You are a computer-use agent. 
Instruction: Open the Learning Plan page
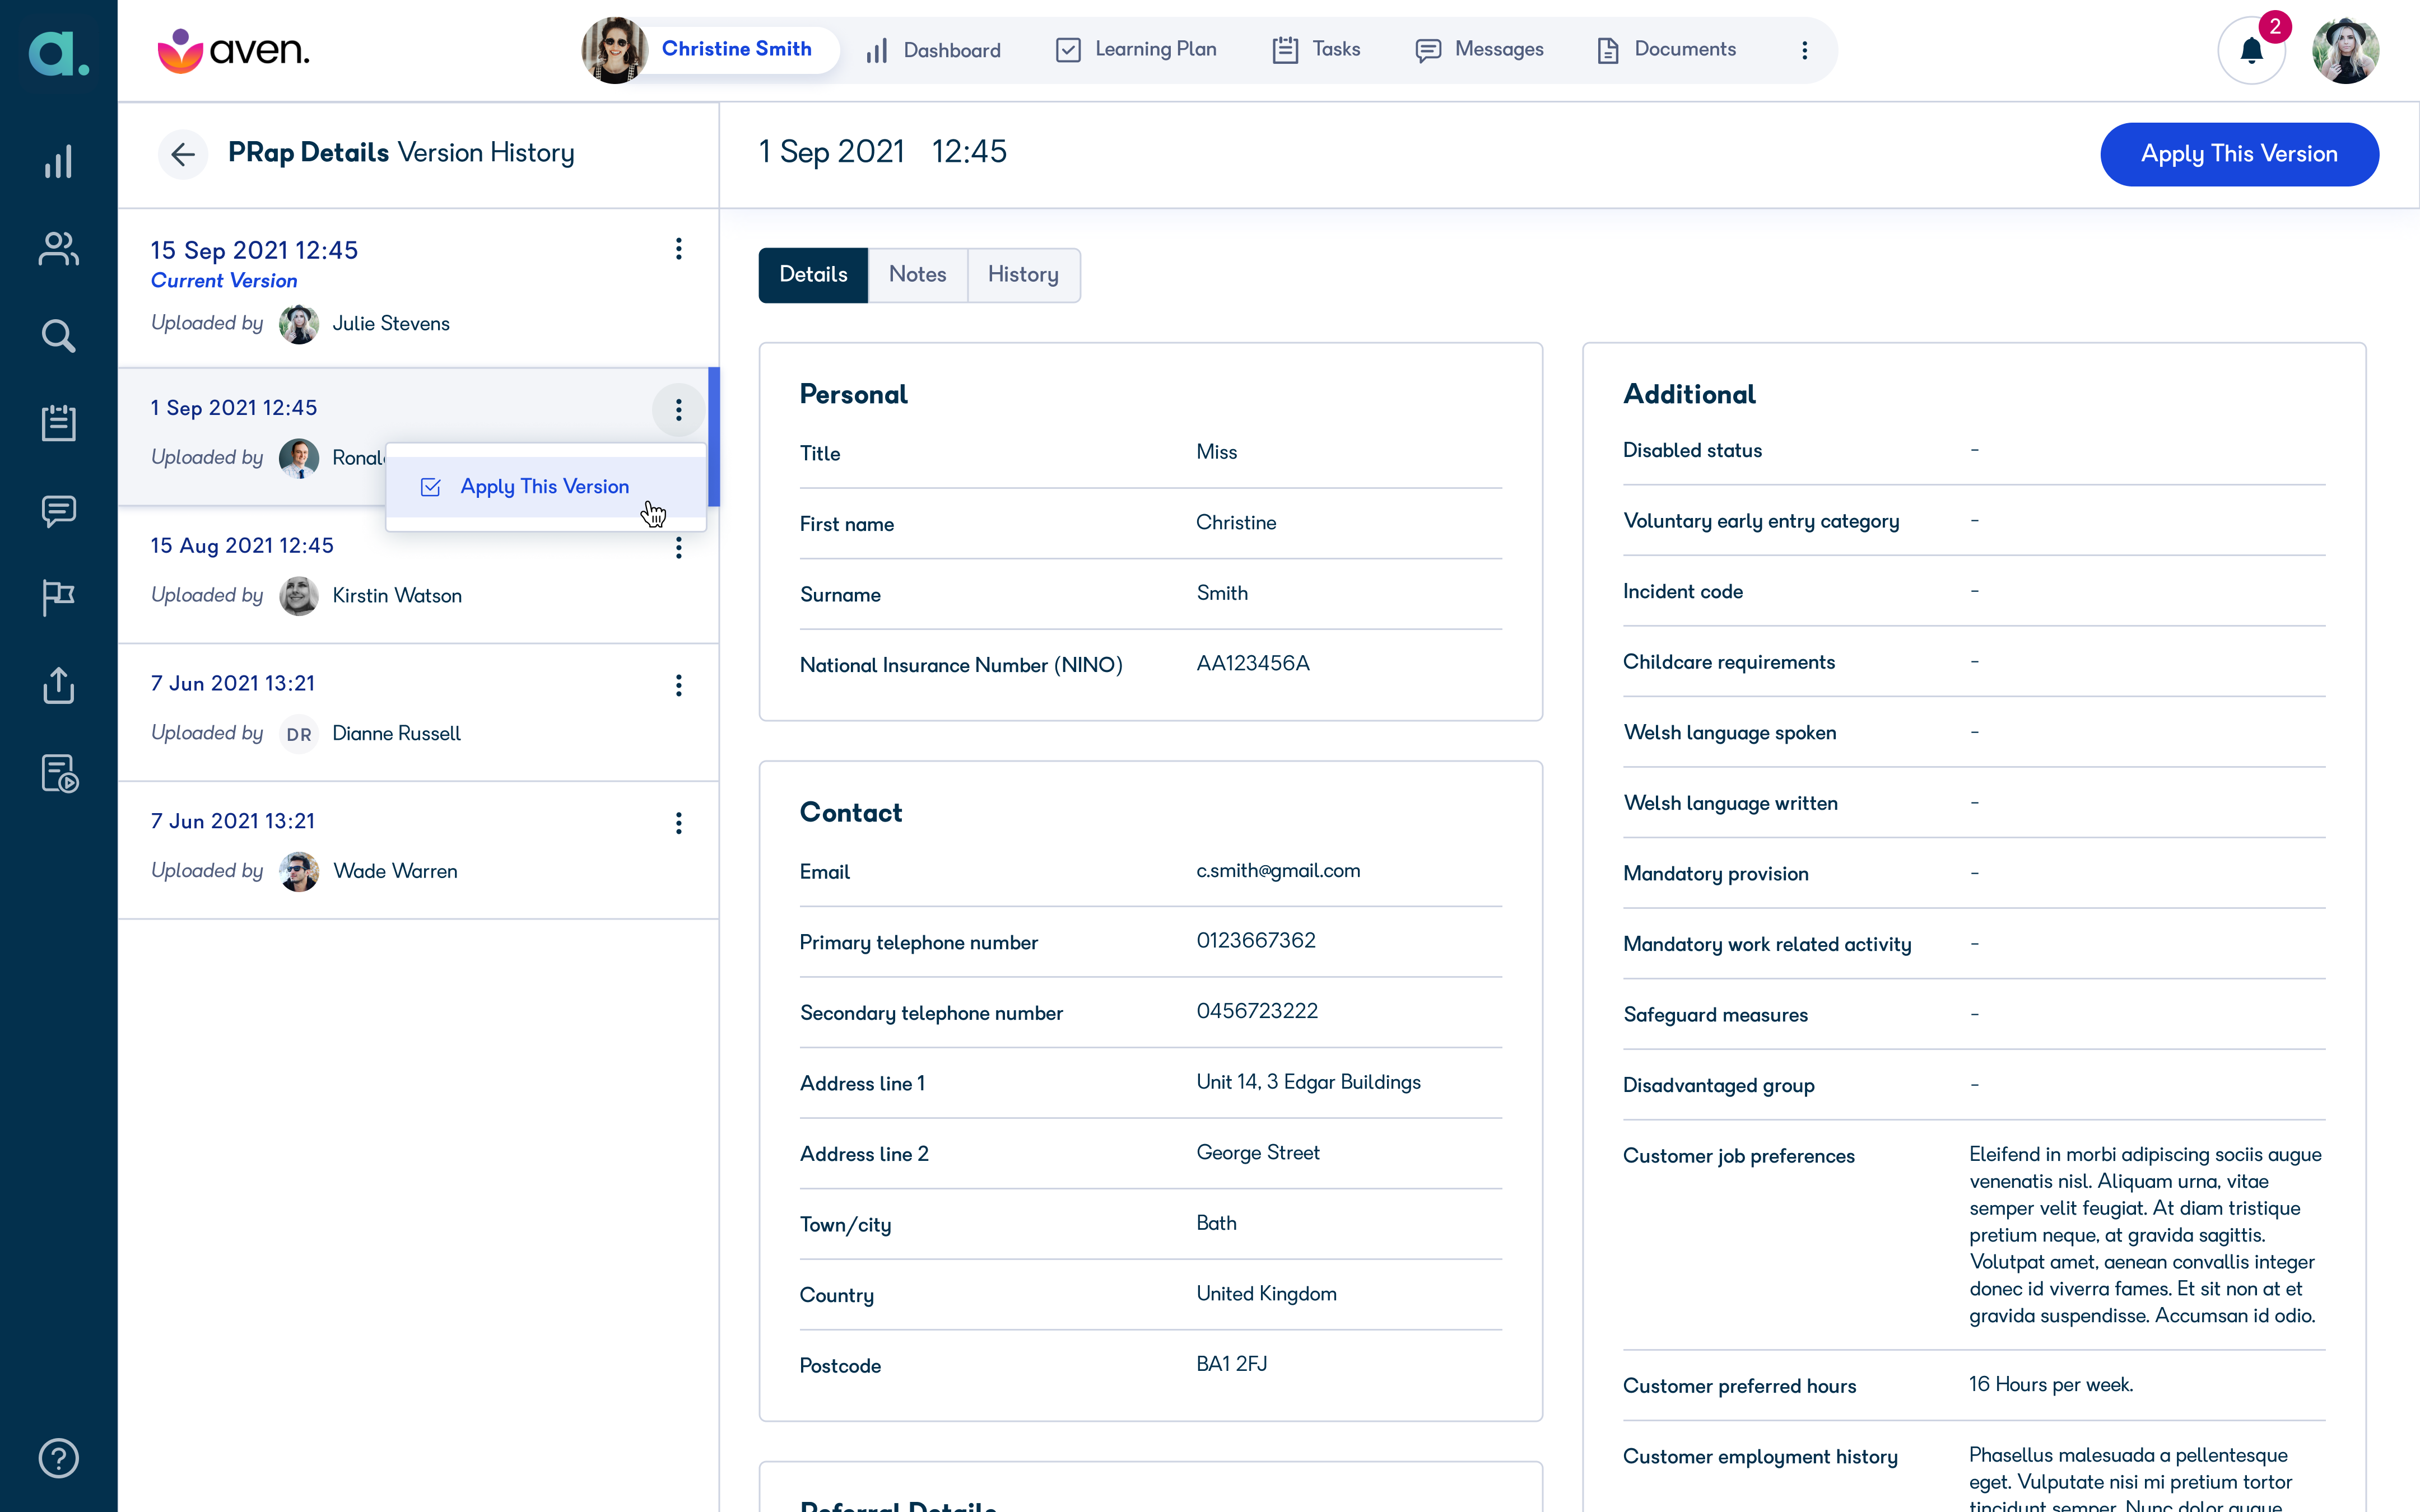[1135, 49]
